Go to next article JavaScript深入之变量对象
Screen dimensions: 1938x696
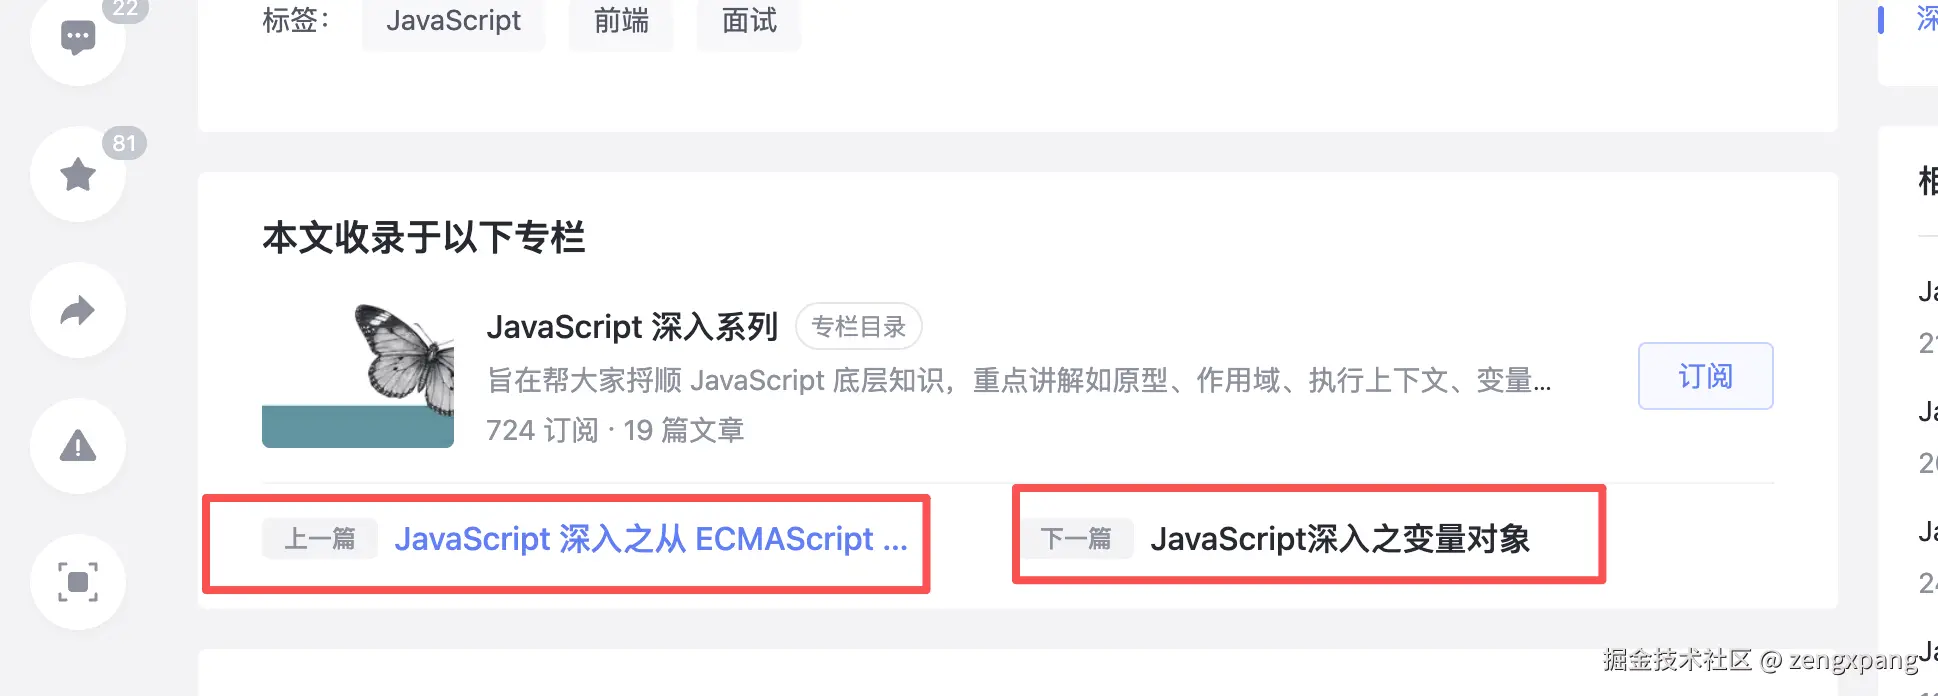(x=1340, y=539)
